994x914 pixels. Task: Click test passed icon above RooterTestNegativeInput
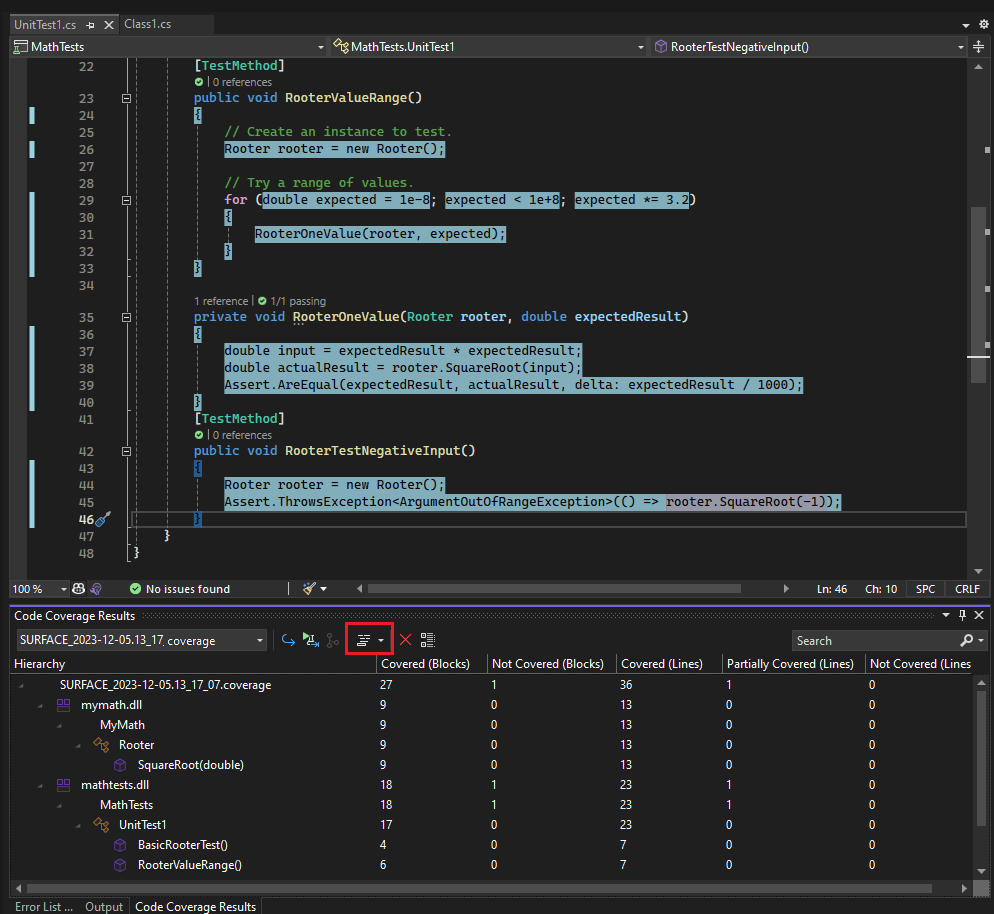pos(199,435)
